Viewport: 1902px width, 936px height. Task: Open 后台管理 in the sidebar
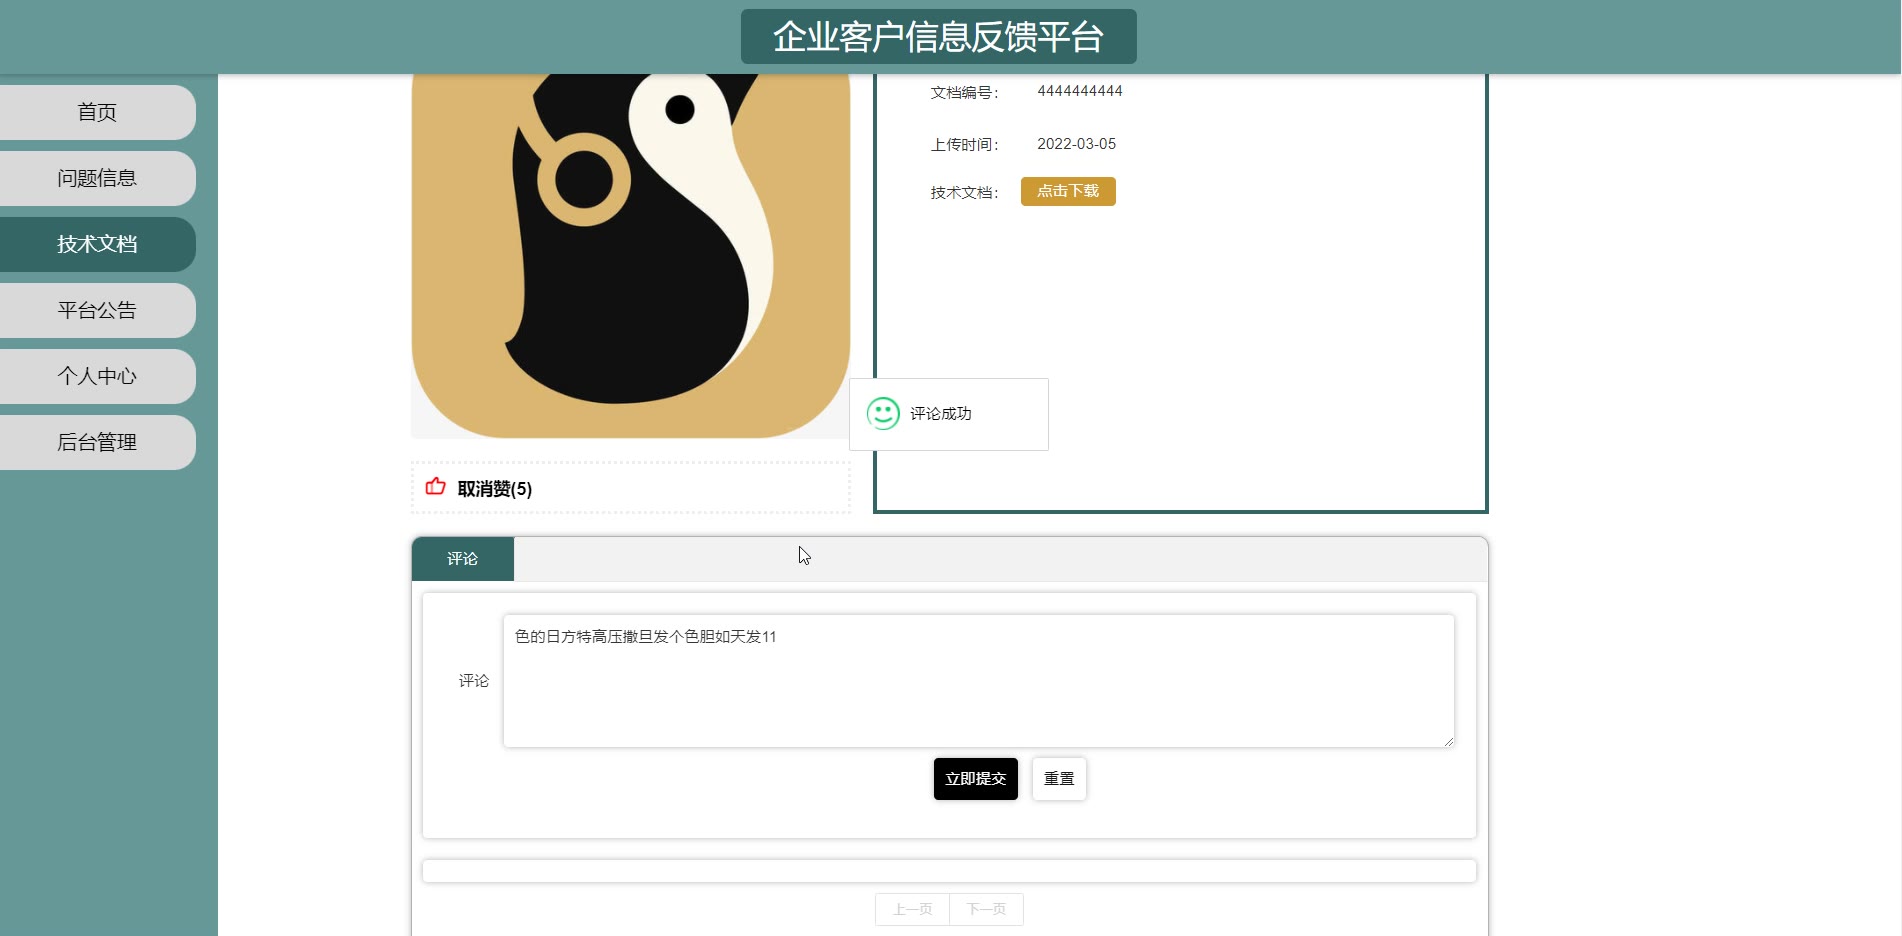97,442
